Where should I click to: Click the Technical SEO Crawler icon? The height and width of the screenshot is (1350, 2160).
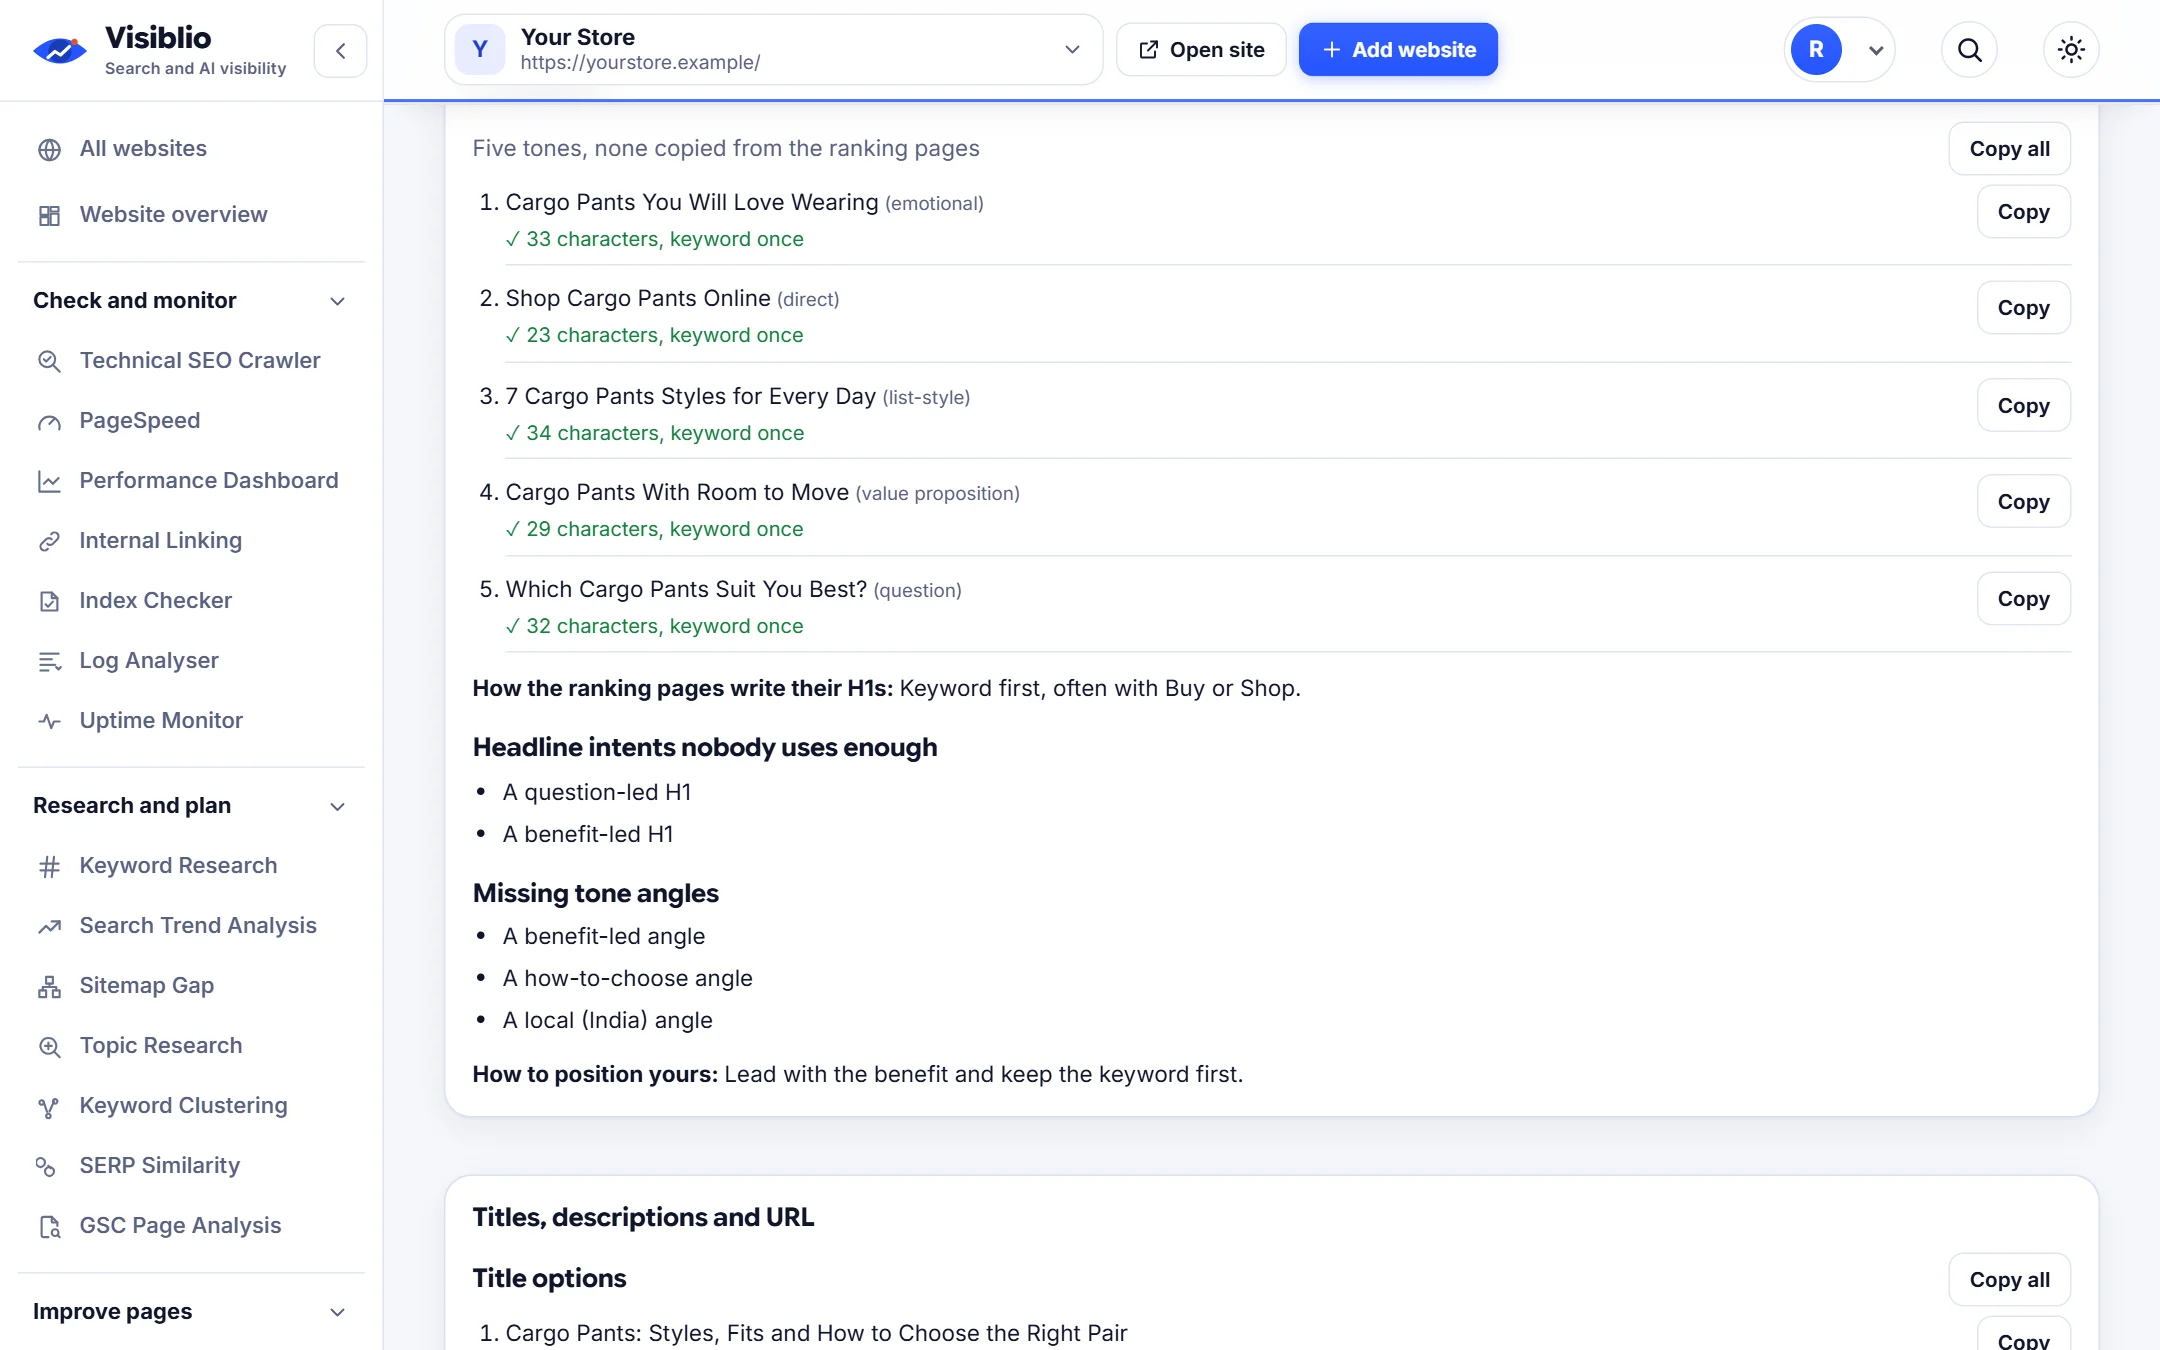[49, 361]
